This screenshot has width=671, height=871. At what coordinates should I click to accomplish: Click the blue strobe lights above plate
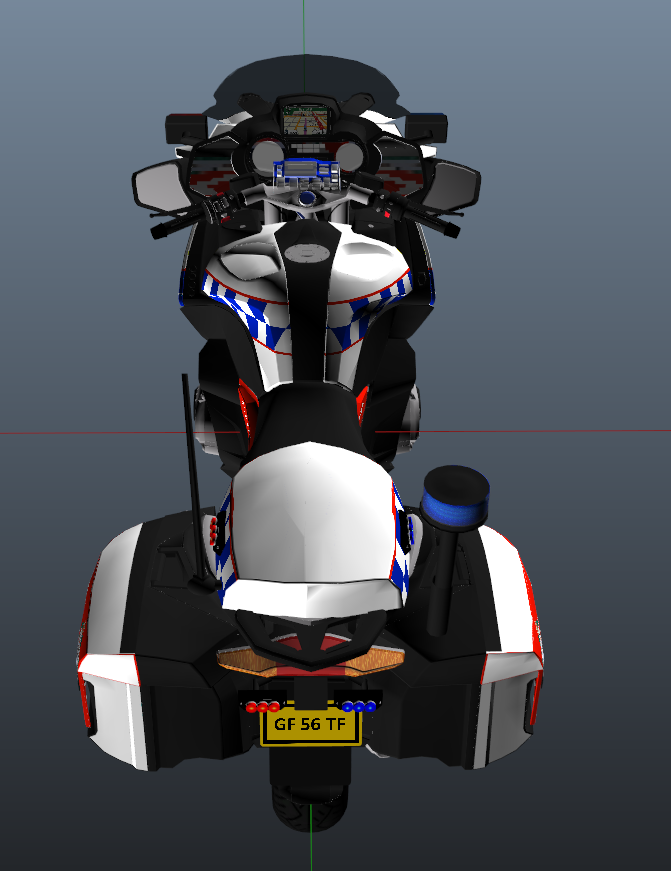pos(358,707)
